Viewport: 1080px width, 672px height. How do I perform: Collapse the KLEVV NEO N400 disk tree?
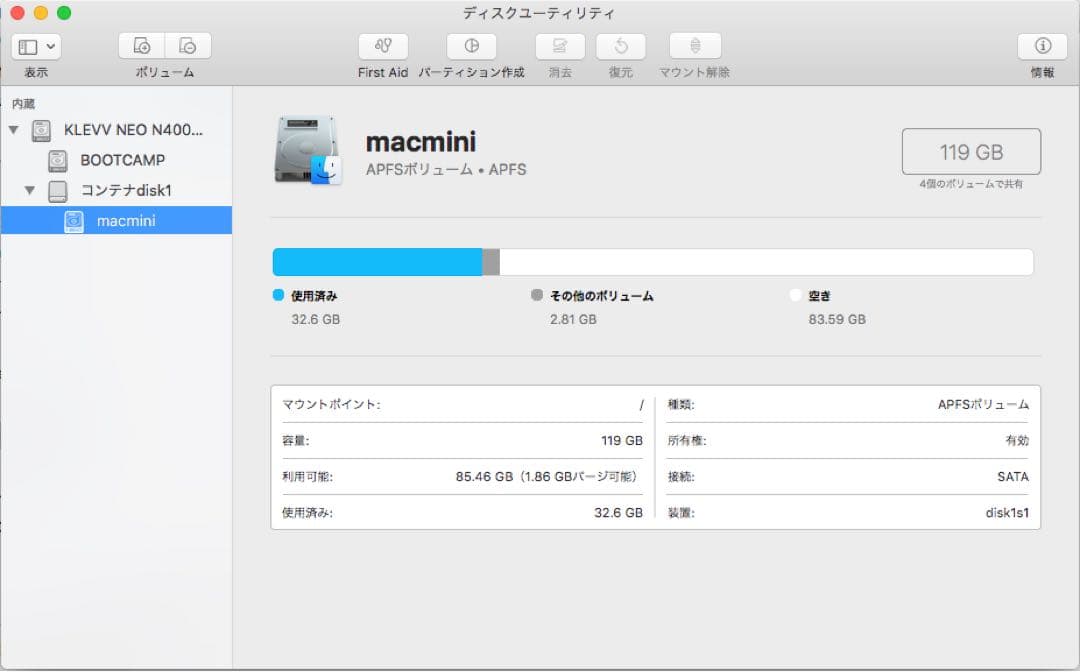click(x=14, y=131)
